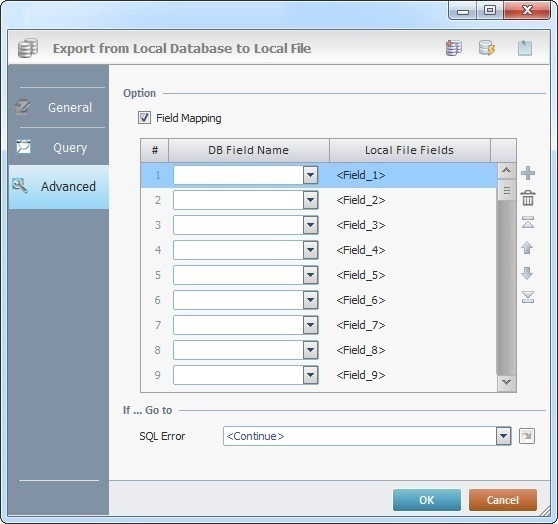Switch to the Query tab
The width and height of the screenshot is (558, 524).
pyautogui.click(x=59, y=147)
